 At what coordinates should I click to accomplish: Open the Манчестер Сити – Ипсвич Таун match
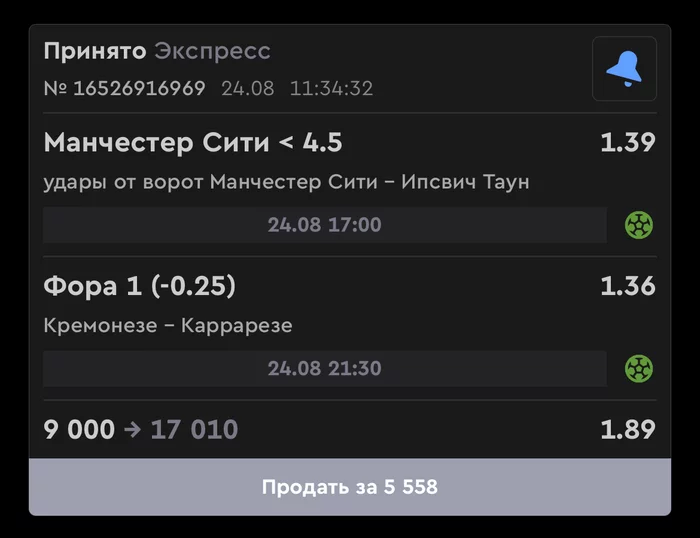pos(286,182)
